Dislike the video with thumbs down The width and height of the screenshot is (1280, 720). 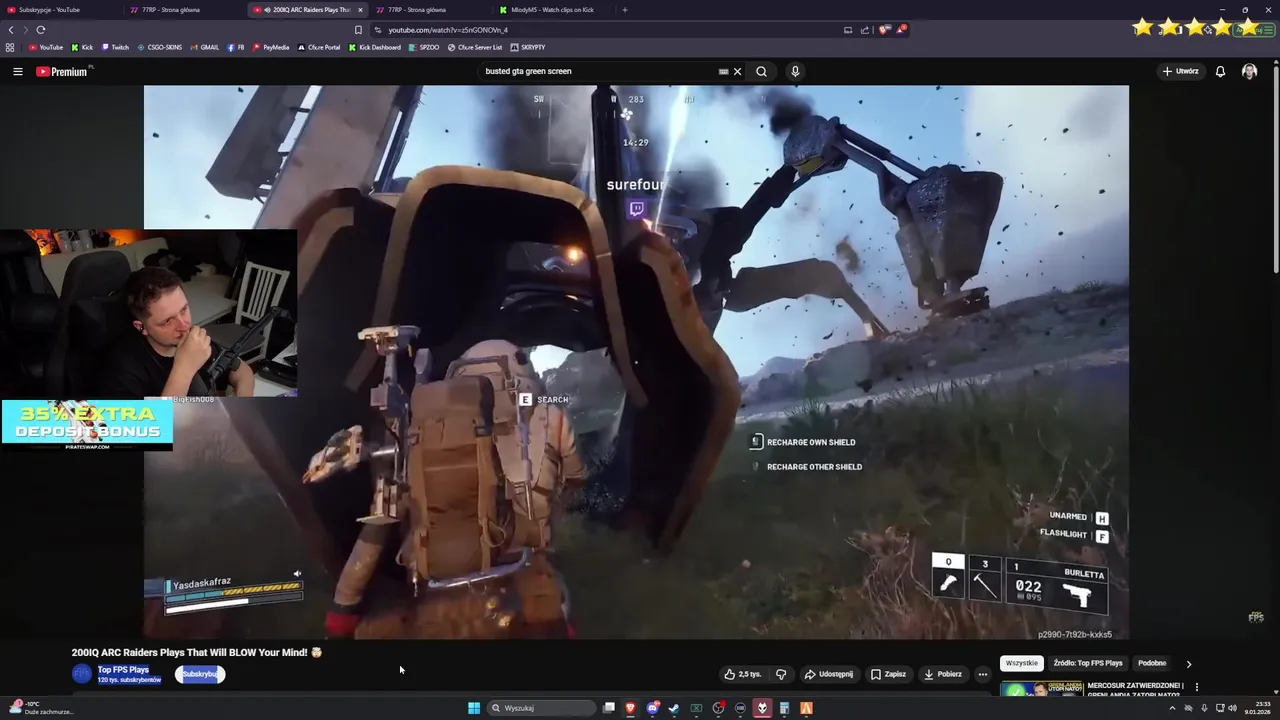[x=781, y=674]
